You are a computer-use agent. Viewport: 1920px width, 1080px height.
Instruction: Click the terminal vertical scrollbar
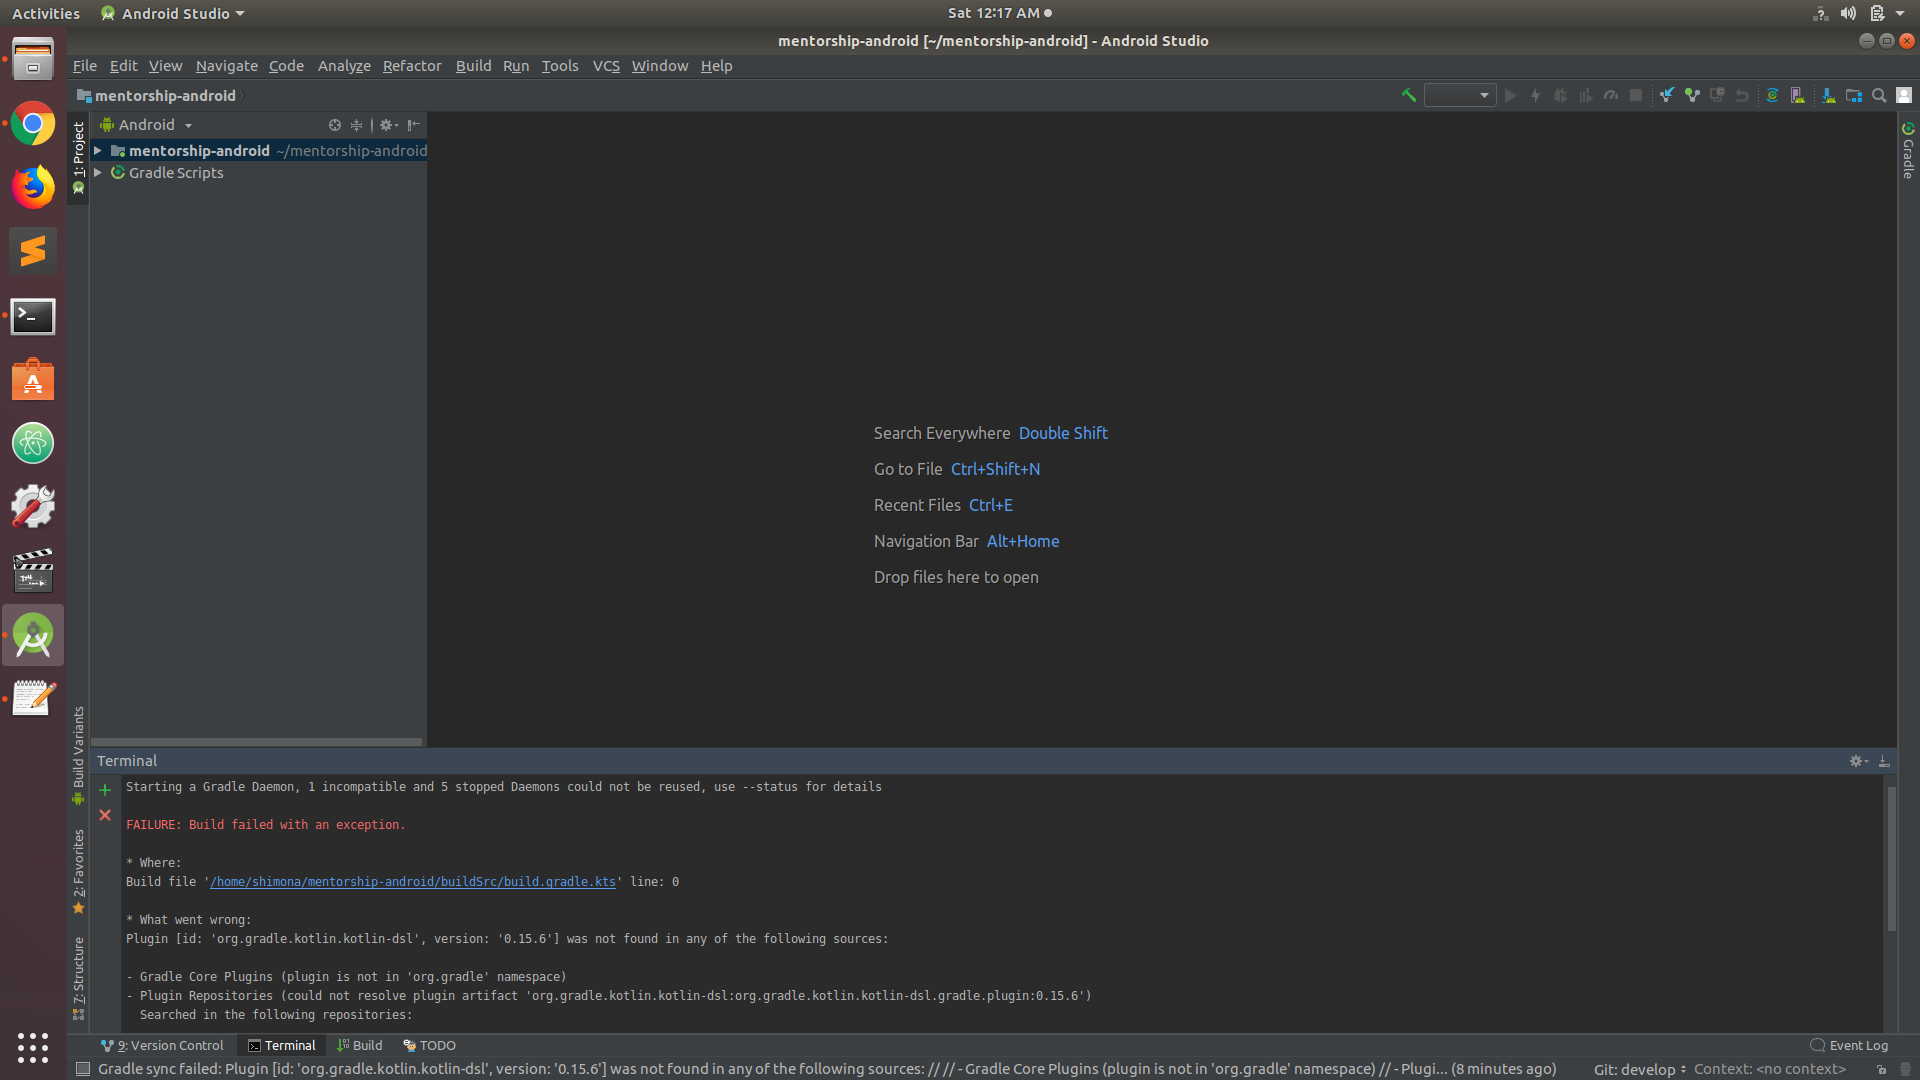click(1891, 858)
